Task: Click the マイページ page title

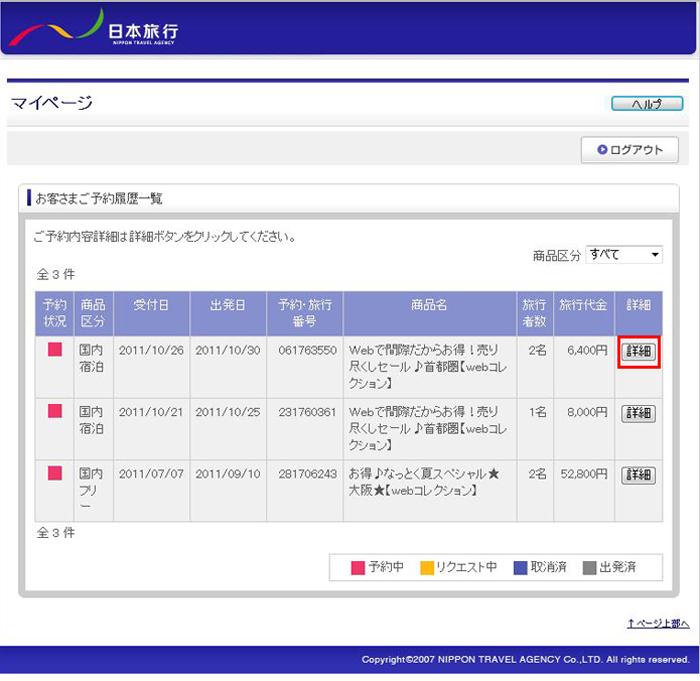Action: click(x=52, y=103)
